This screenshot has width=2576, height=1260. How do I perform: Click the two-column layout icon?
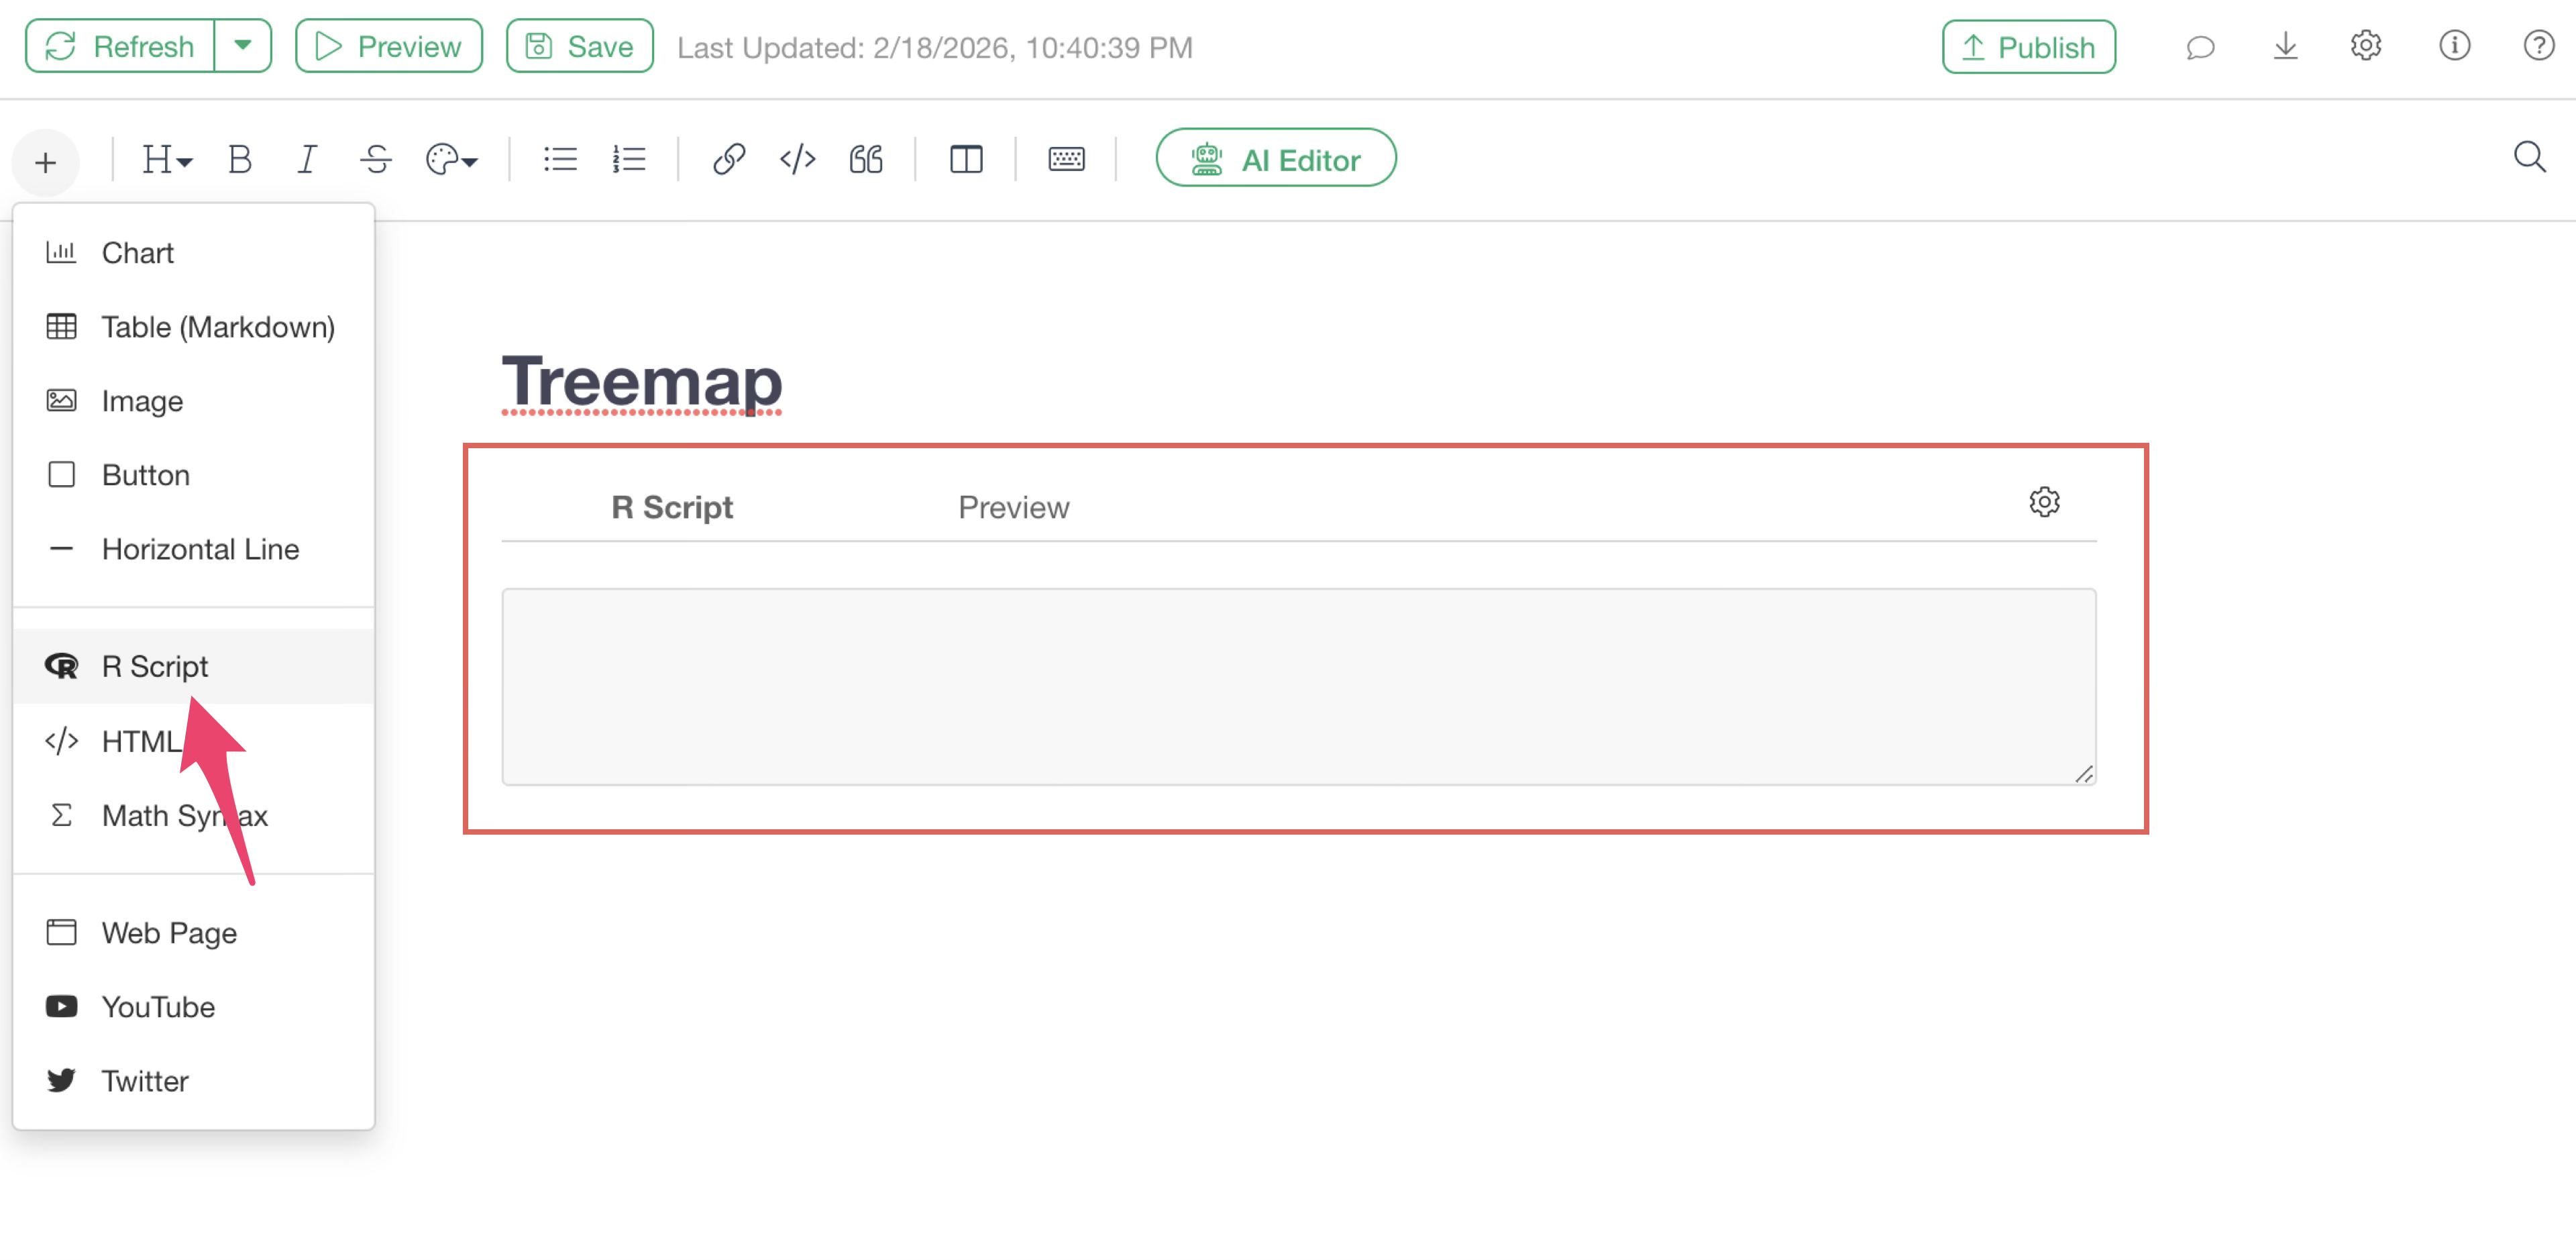tap(966, 159)
